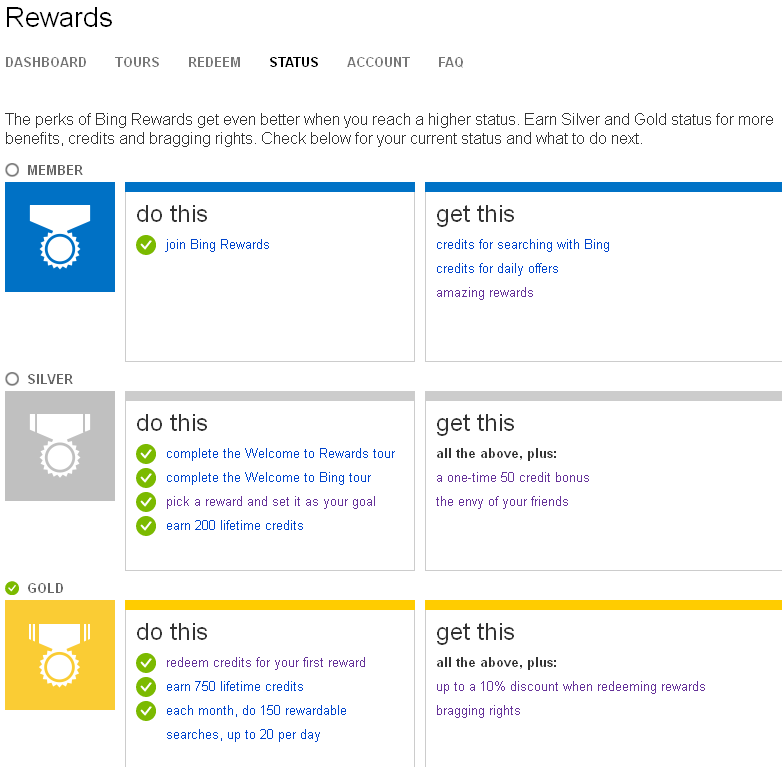Click checkmark beside 150 rewardable searches
784x767 pixels.
tap(146, 711)
